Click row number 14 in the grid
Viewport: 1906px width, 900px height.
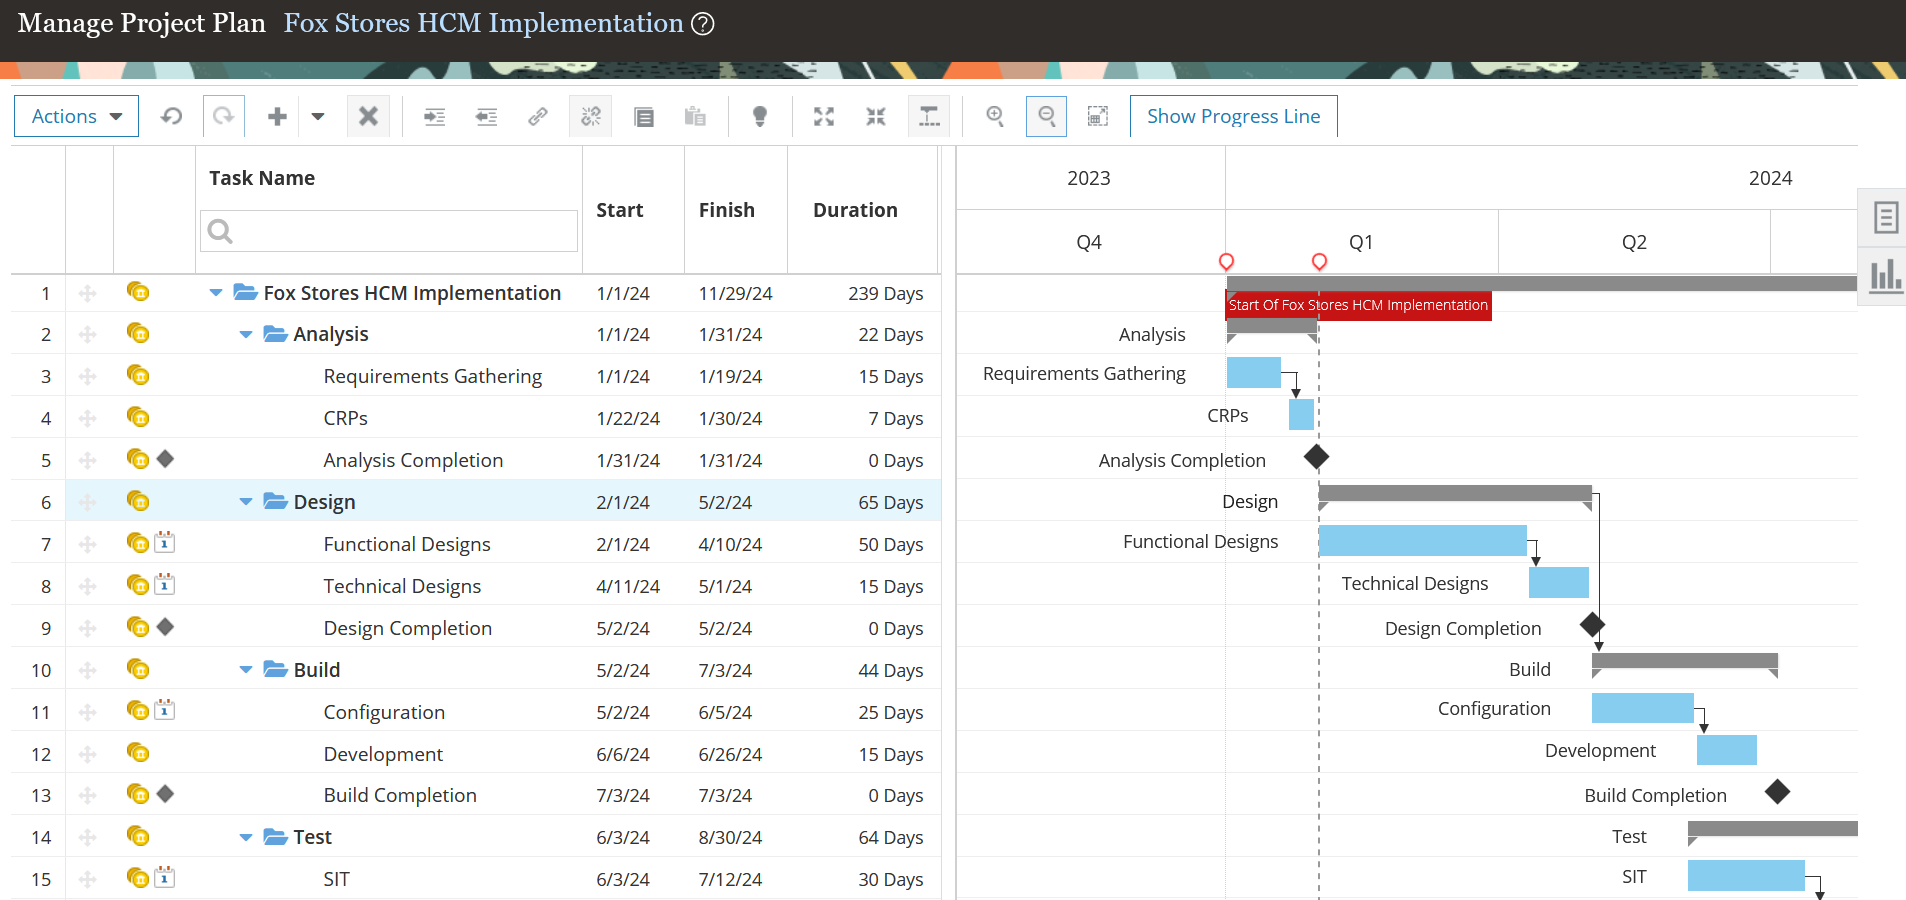coord(41,837)
